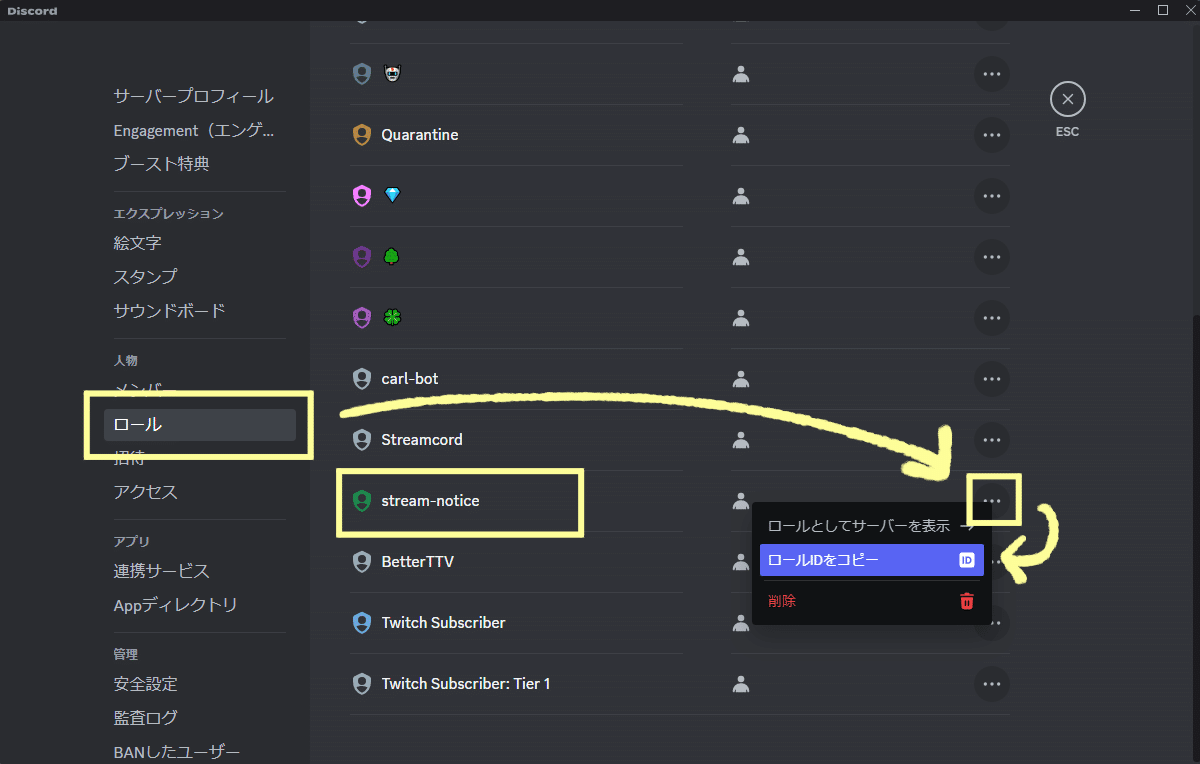Switch to the 絵文字 section in sidebar

[137, 242]
